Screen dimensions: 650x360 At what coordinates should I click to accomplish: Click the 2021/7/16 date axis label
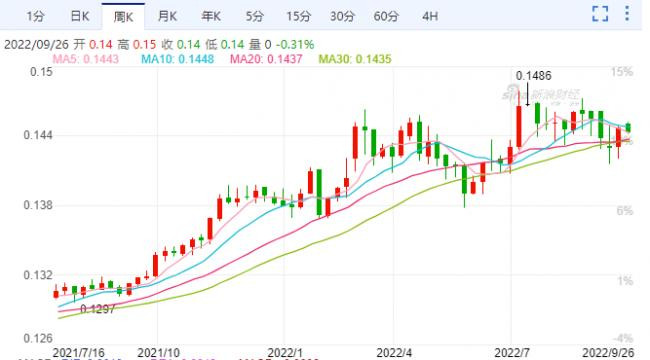pyautogui.click(x=79, y=353)
